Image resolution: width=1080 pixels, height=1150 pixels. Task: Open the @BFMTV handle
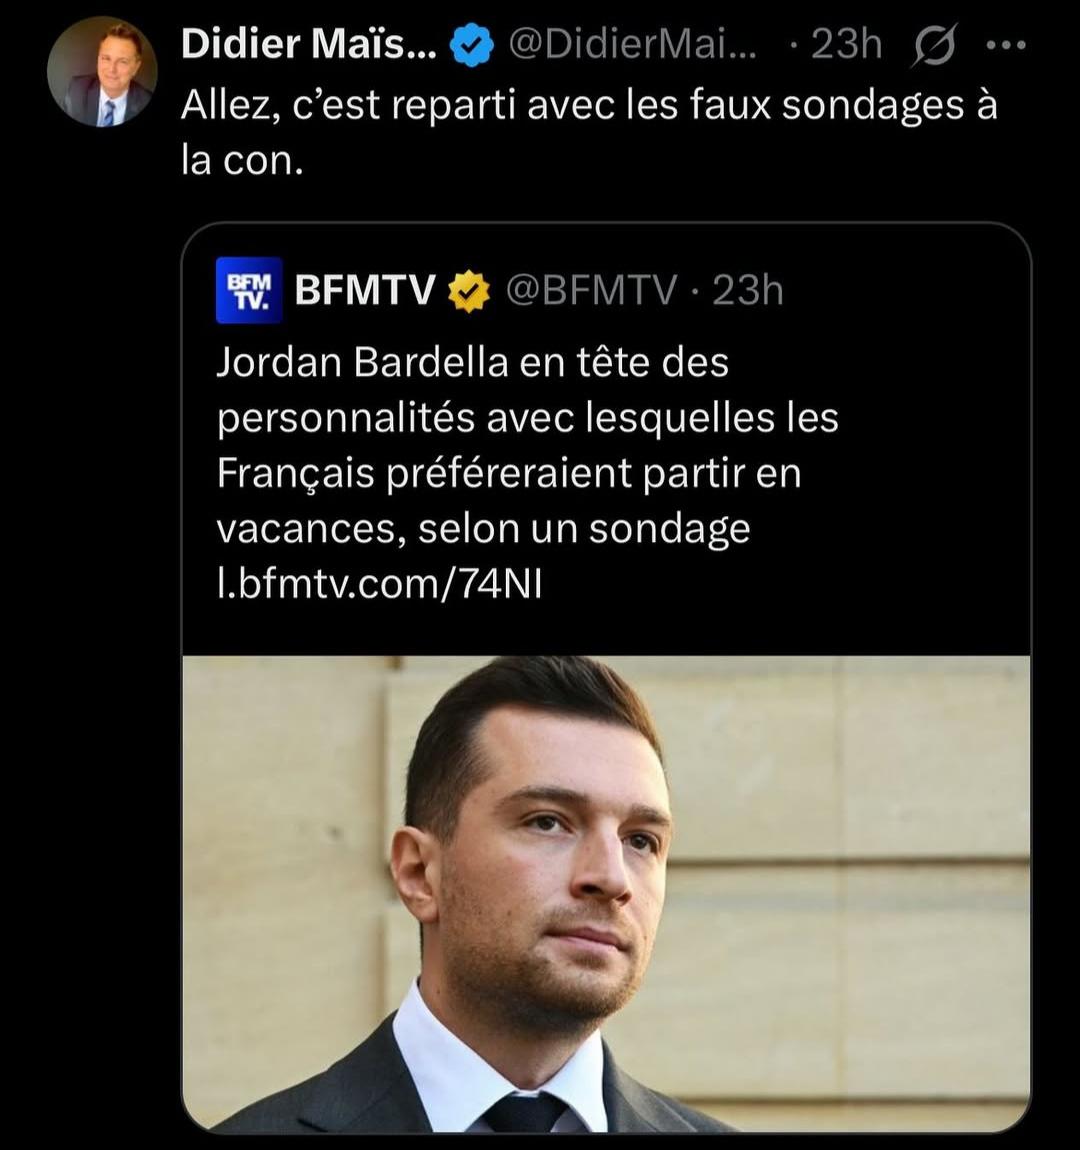point(591,290)
